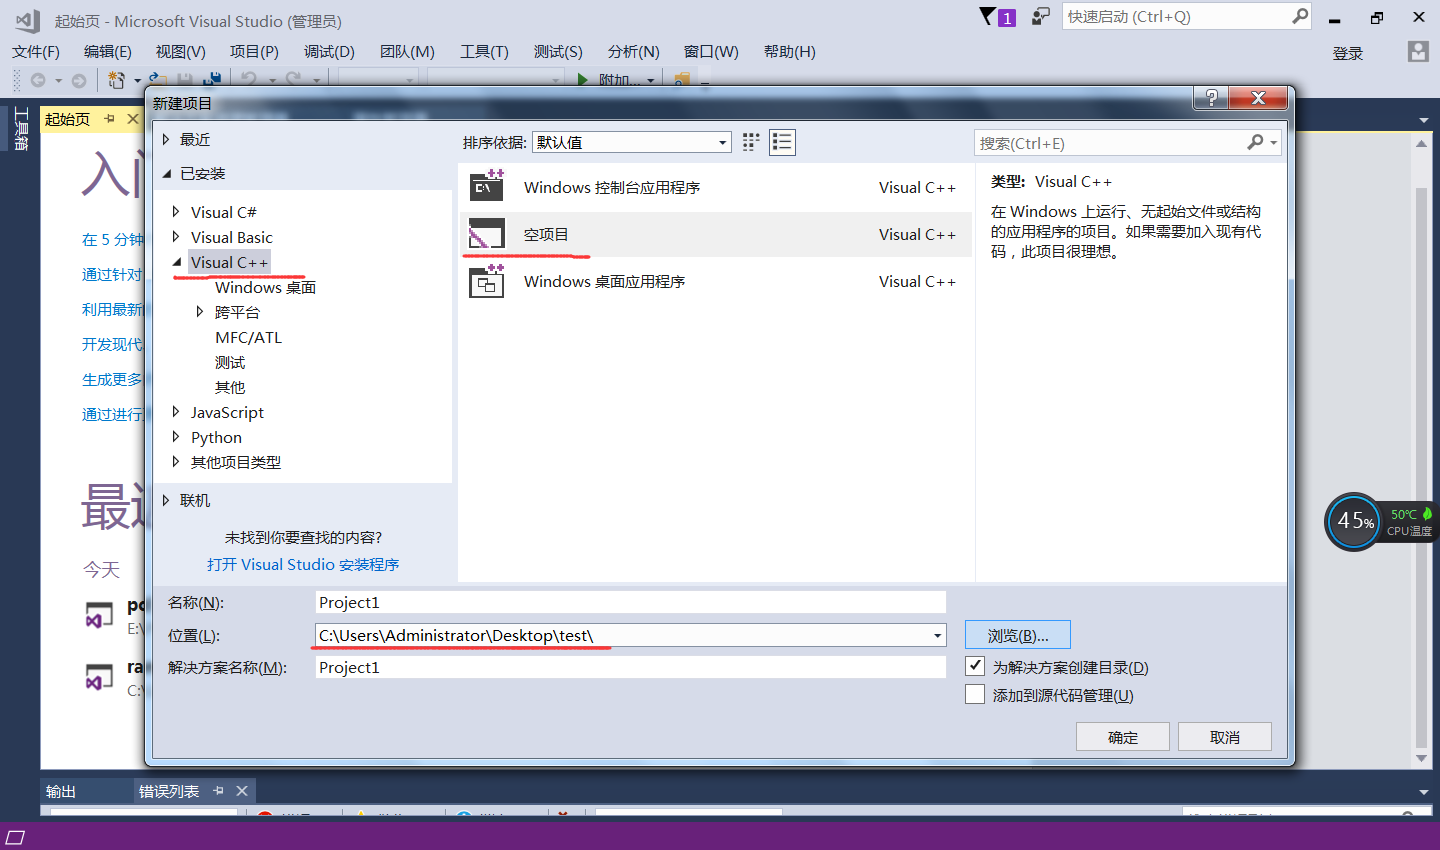Open the 位置 location dropdown arrow
Image resolution: width=1440 pixels, height=850 pixels.
(x=937, y=635)
